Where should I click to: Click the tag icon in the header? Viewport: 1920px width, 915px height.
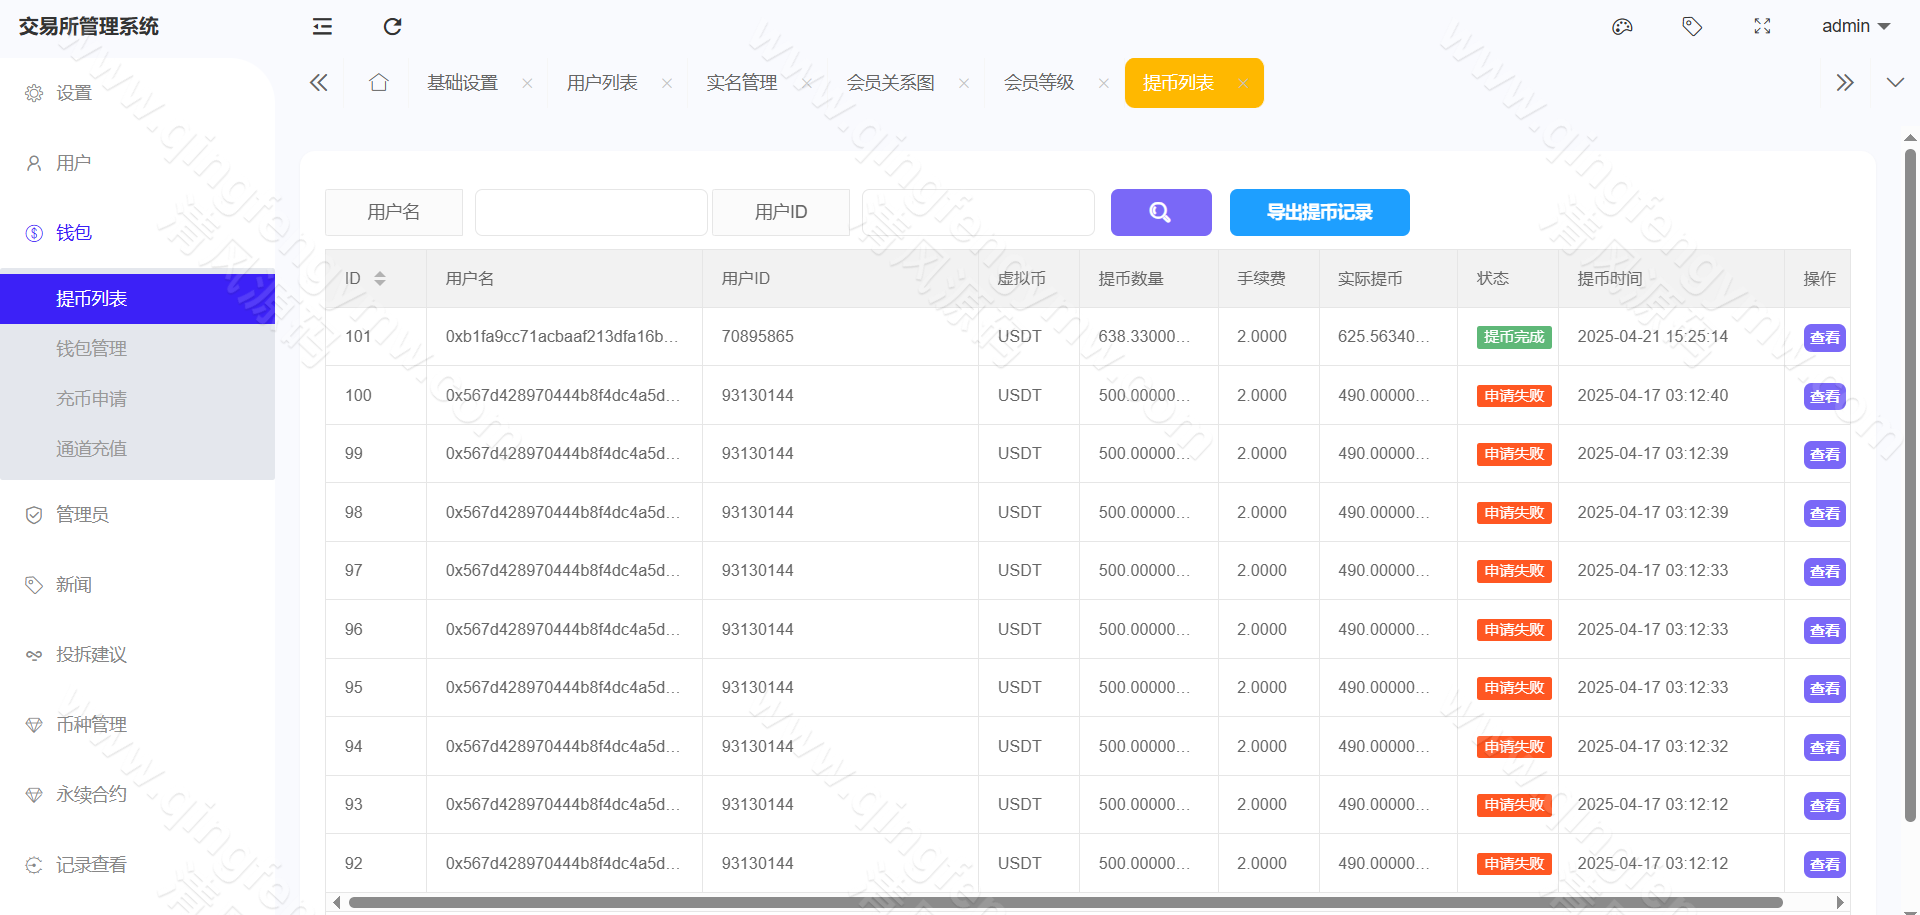pos(1692,26)
